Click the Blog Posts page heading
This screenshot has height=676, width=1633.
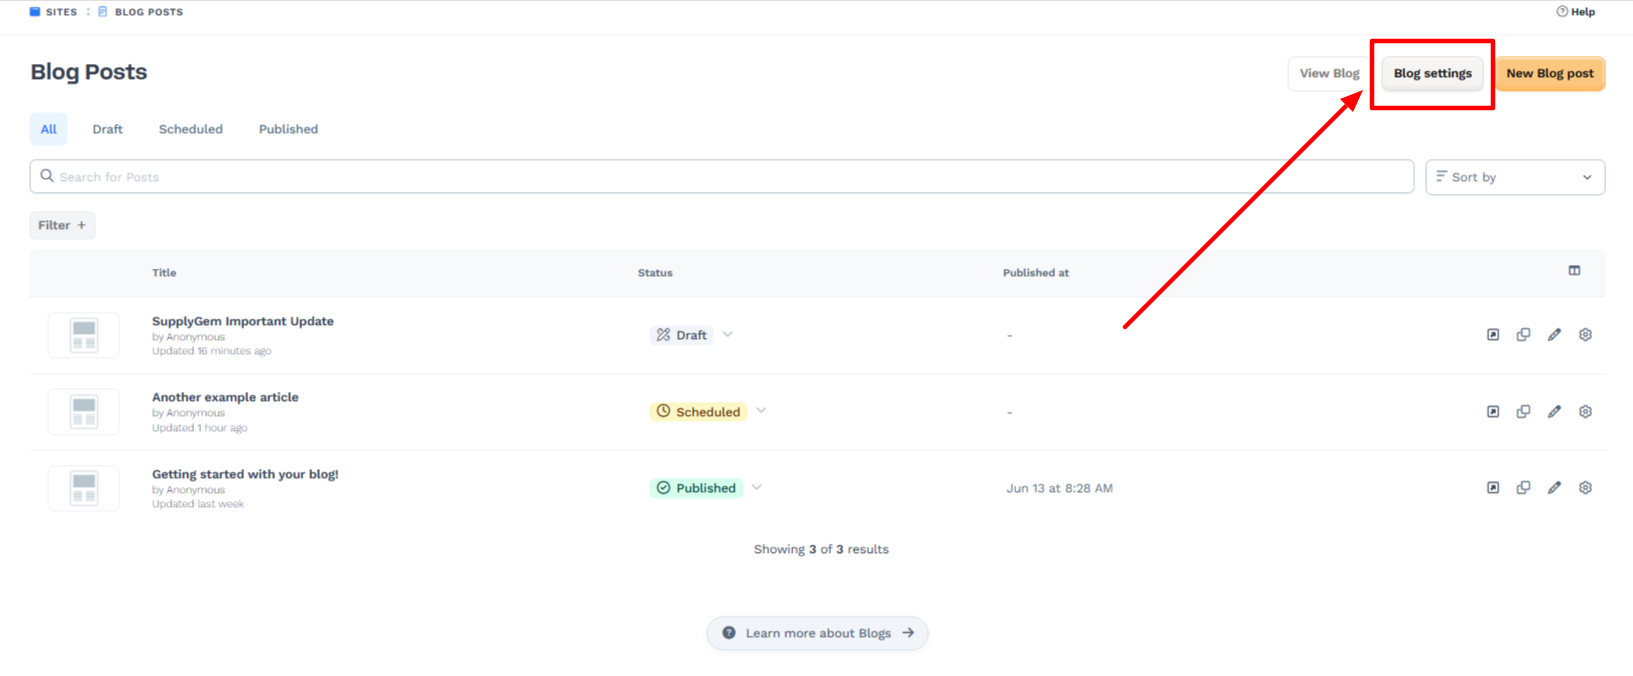[x=89, y=72]
